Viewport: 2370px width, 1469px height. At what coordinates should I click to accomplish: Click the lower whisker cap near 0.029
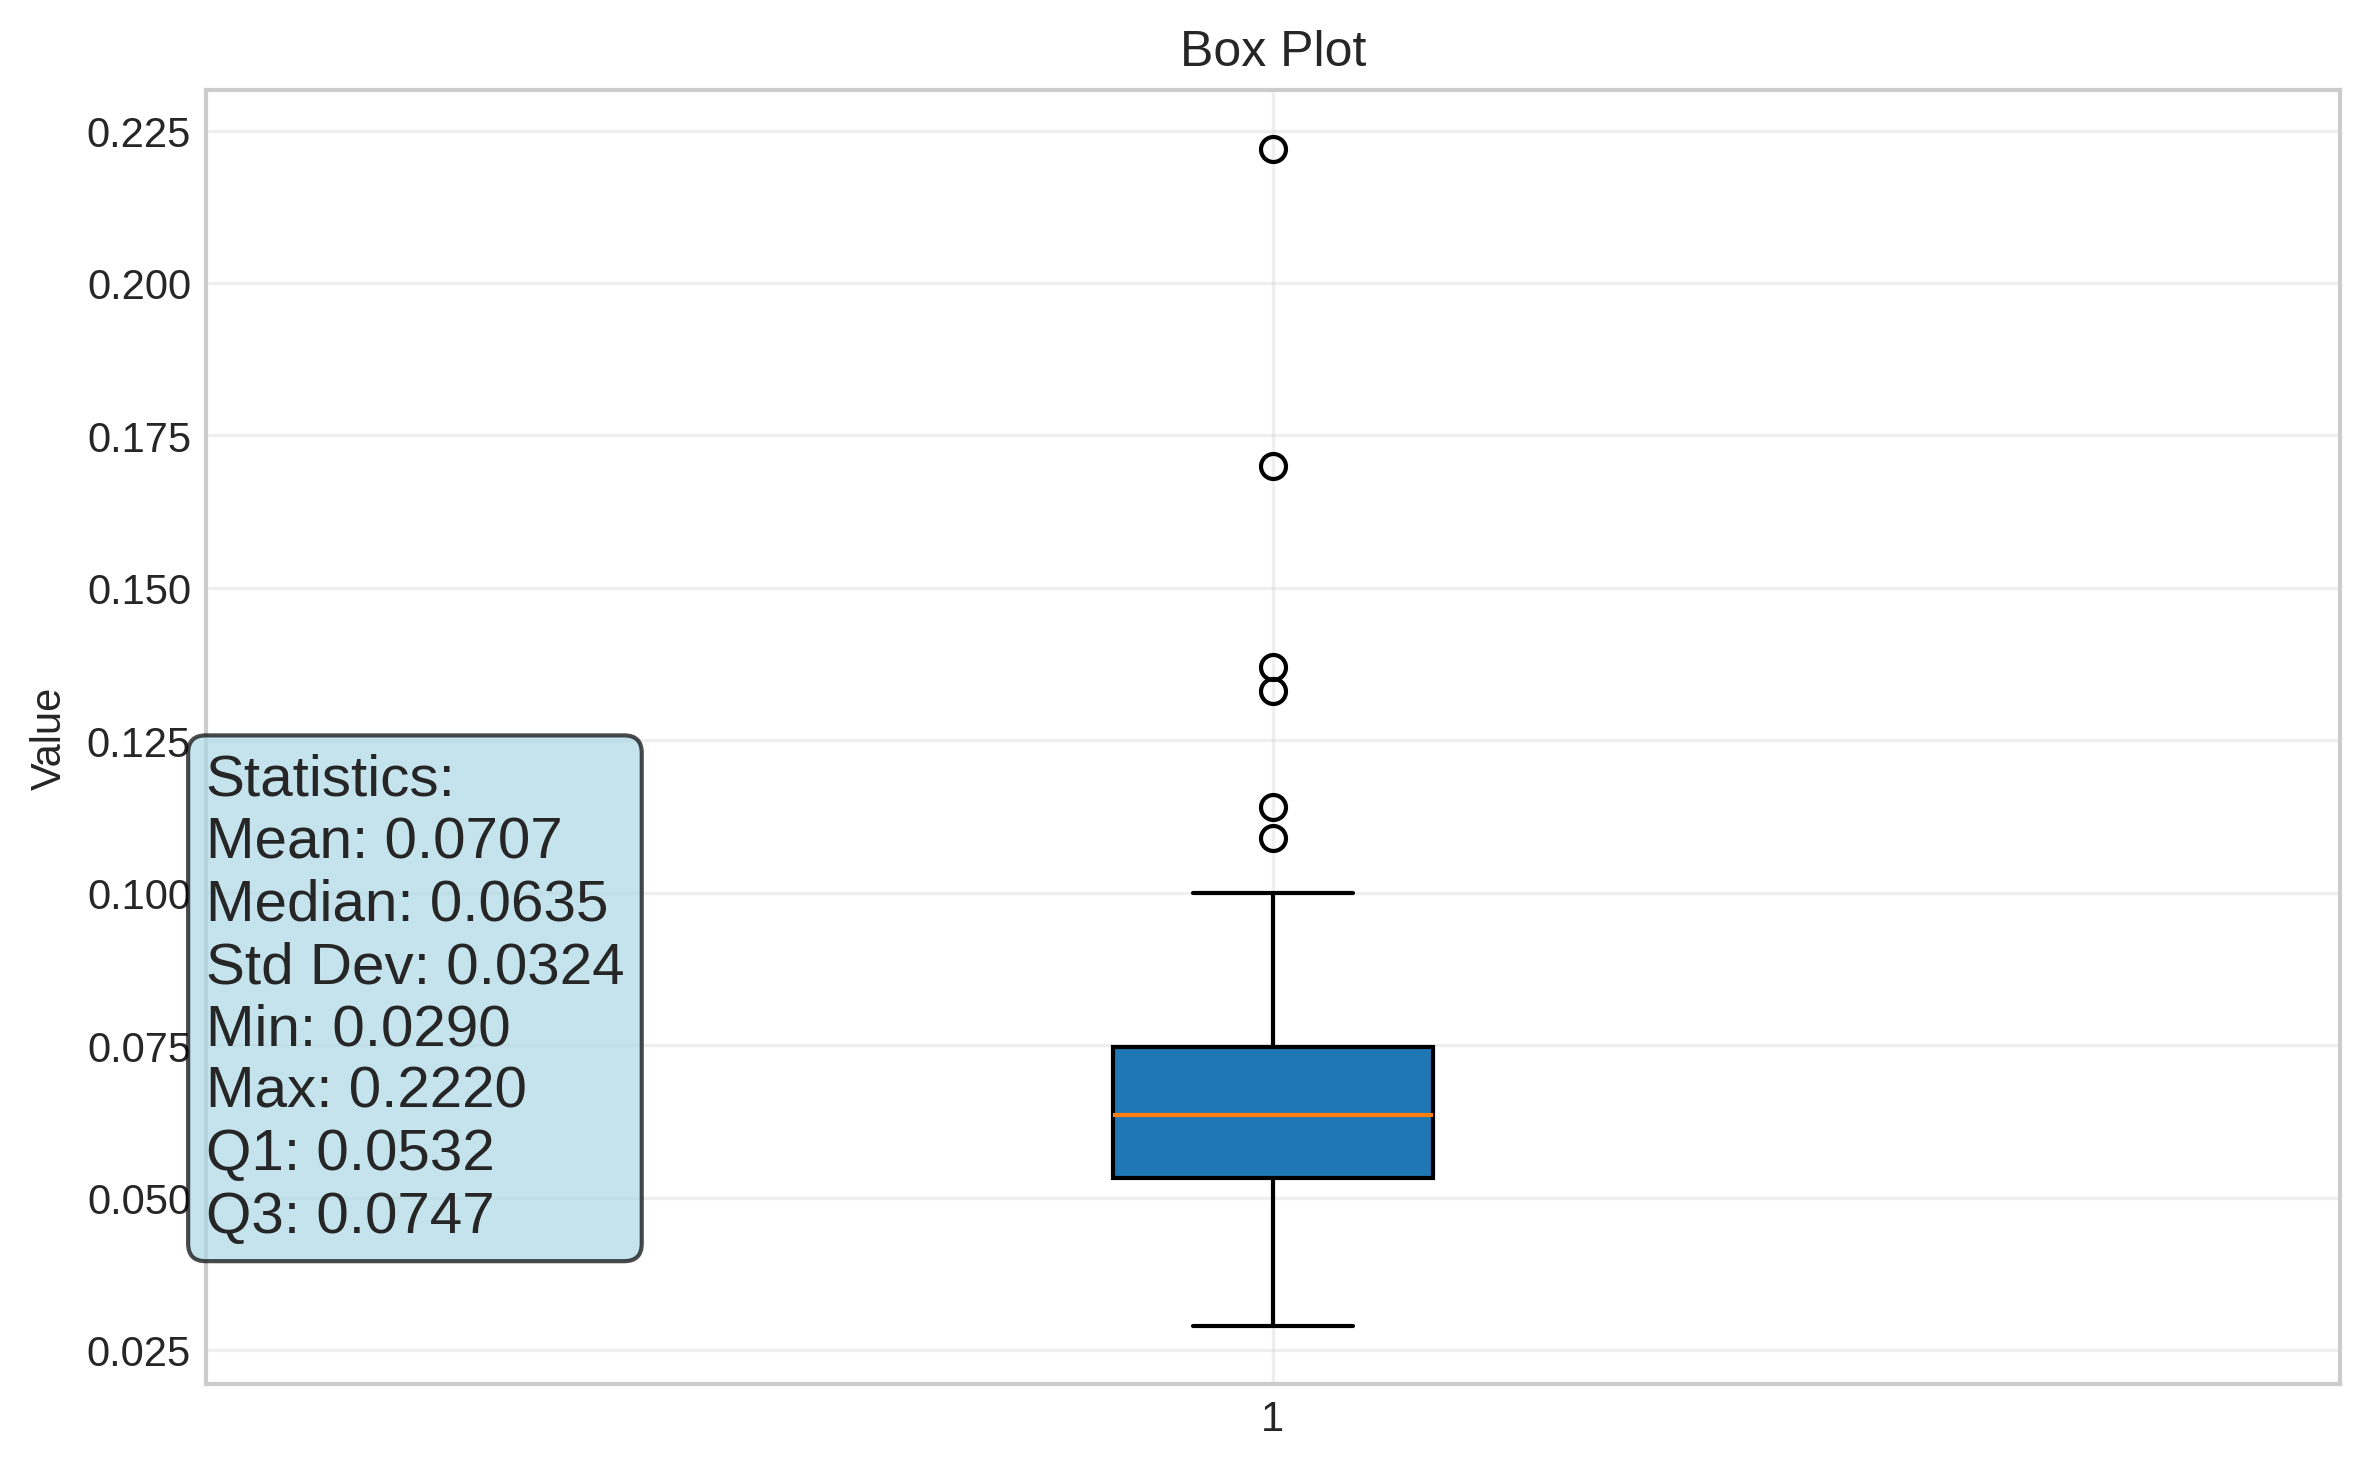[1273, 1326]
